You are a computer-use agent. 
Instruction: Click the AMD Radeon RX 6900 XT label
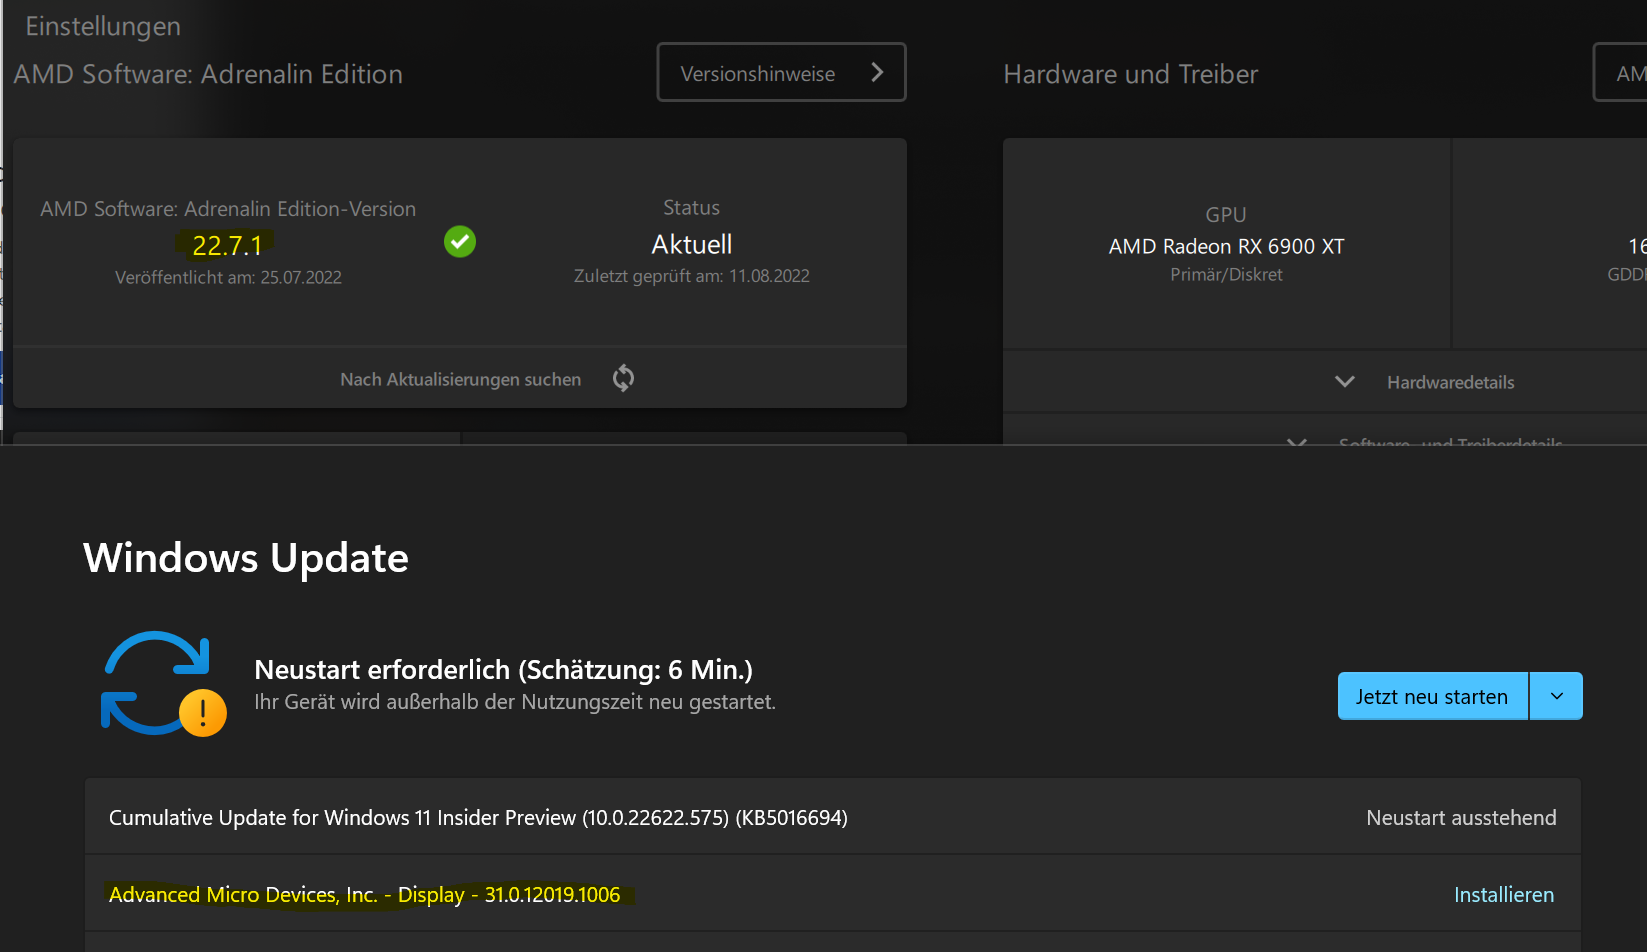1226,246
